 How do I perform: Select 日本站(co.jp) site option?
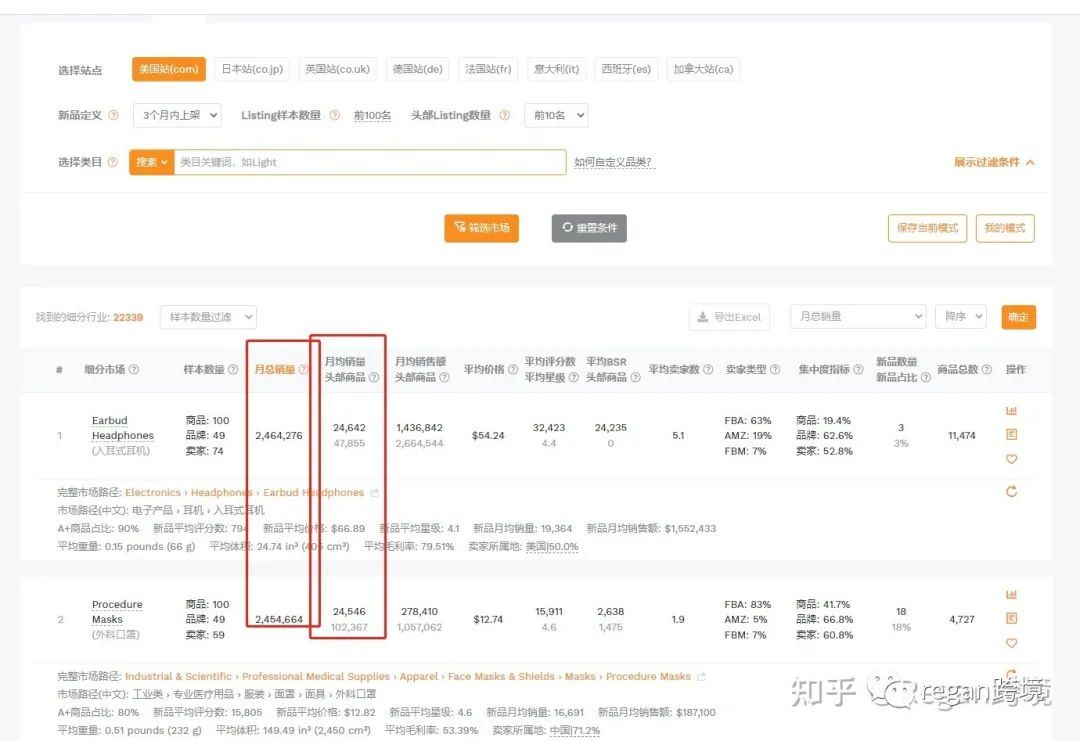pos(252,69)
